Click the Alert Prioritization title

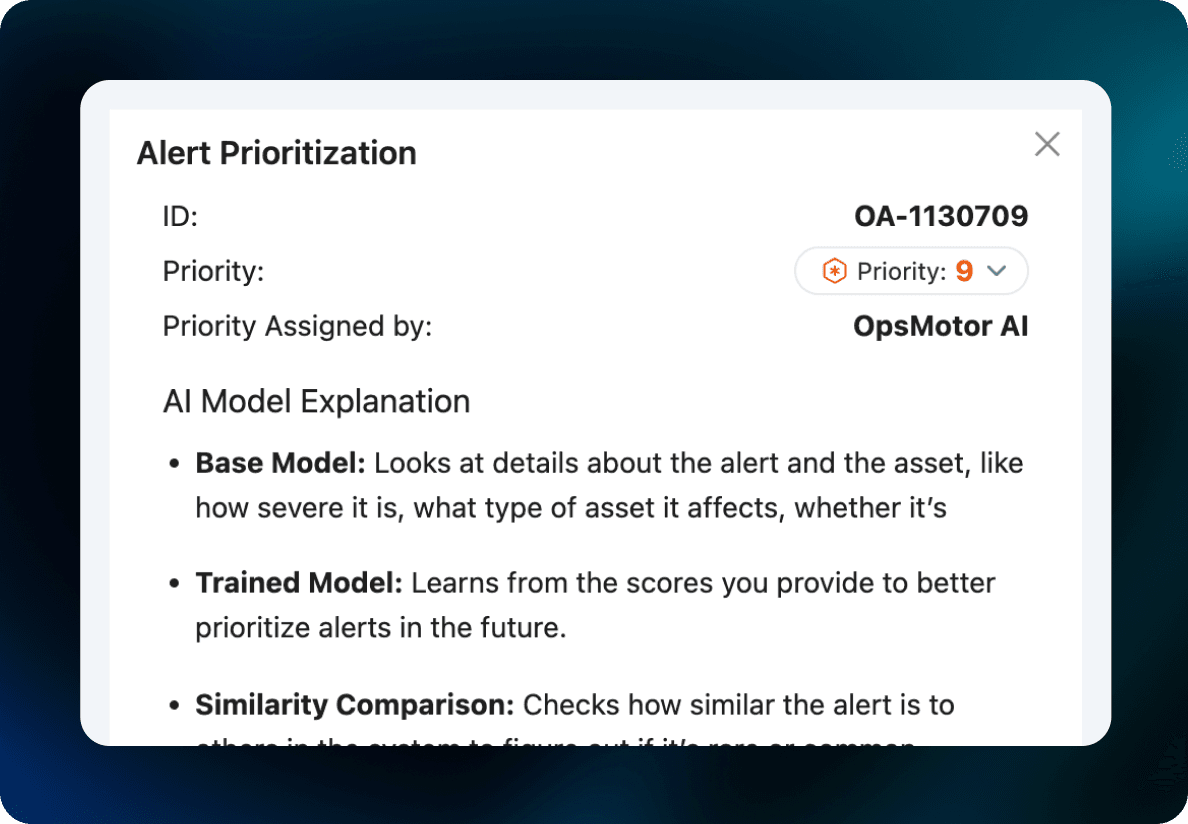[277, 153]
